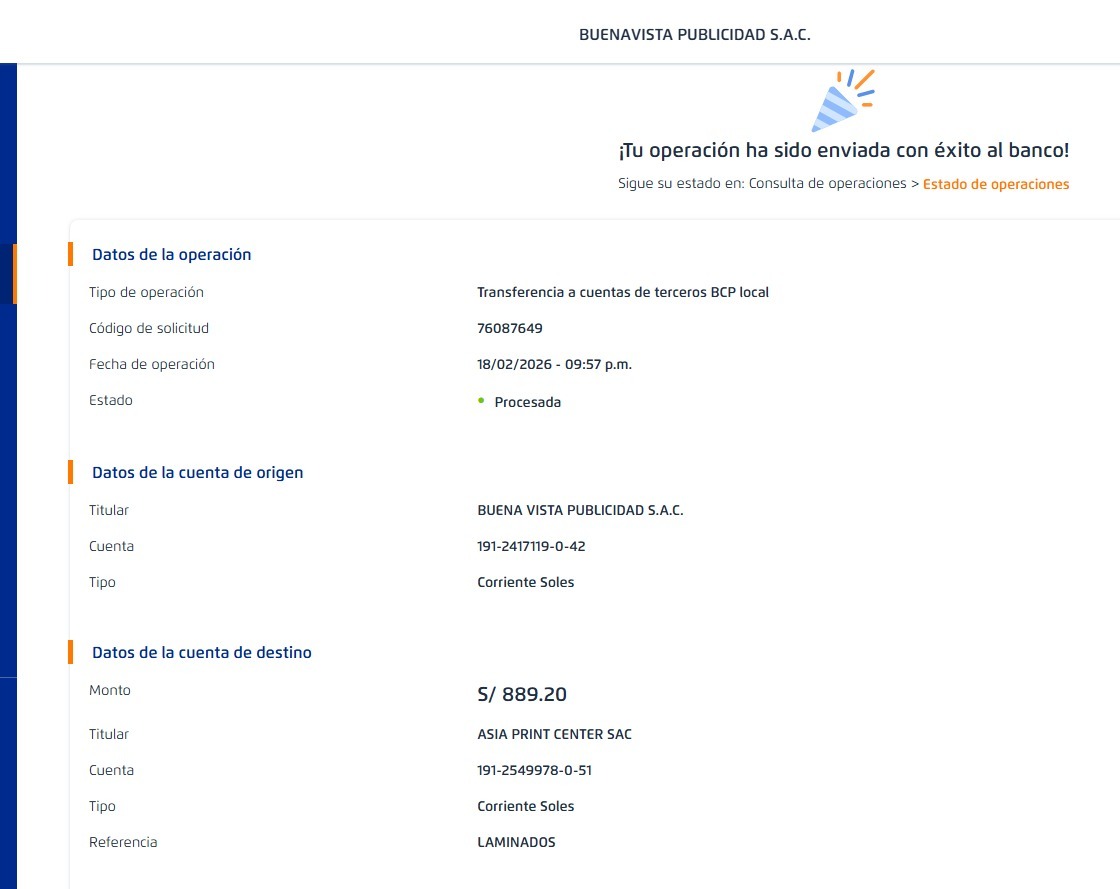This screenshot has width=1120, height=889.
Task: Click the orange marker beside Datos de la operación
Action: [71, 254]
